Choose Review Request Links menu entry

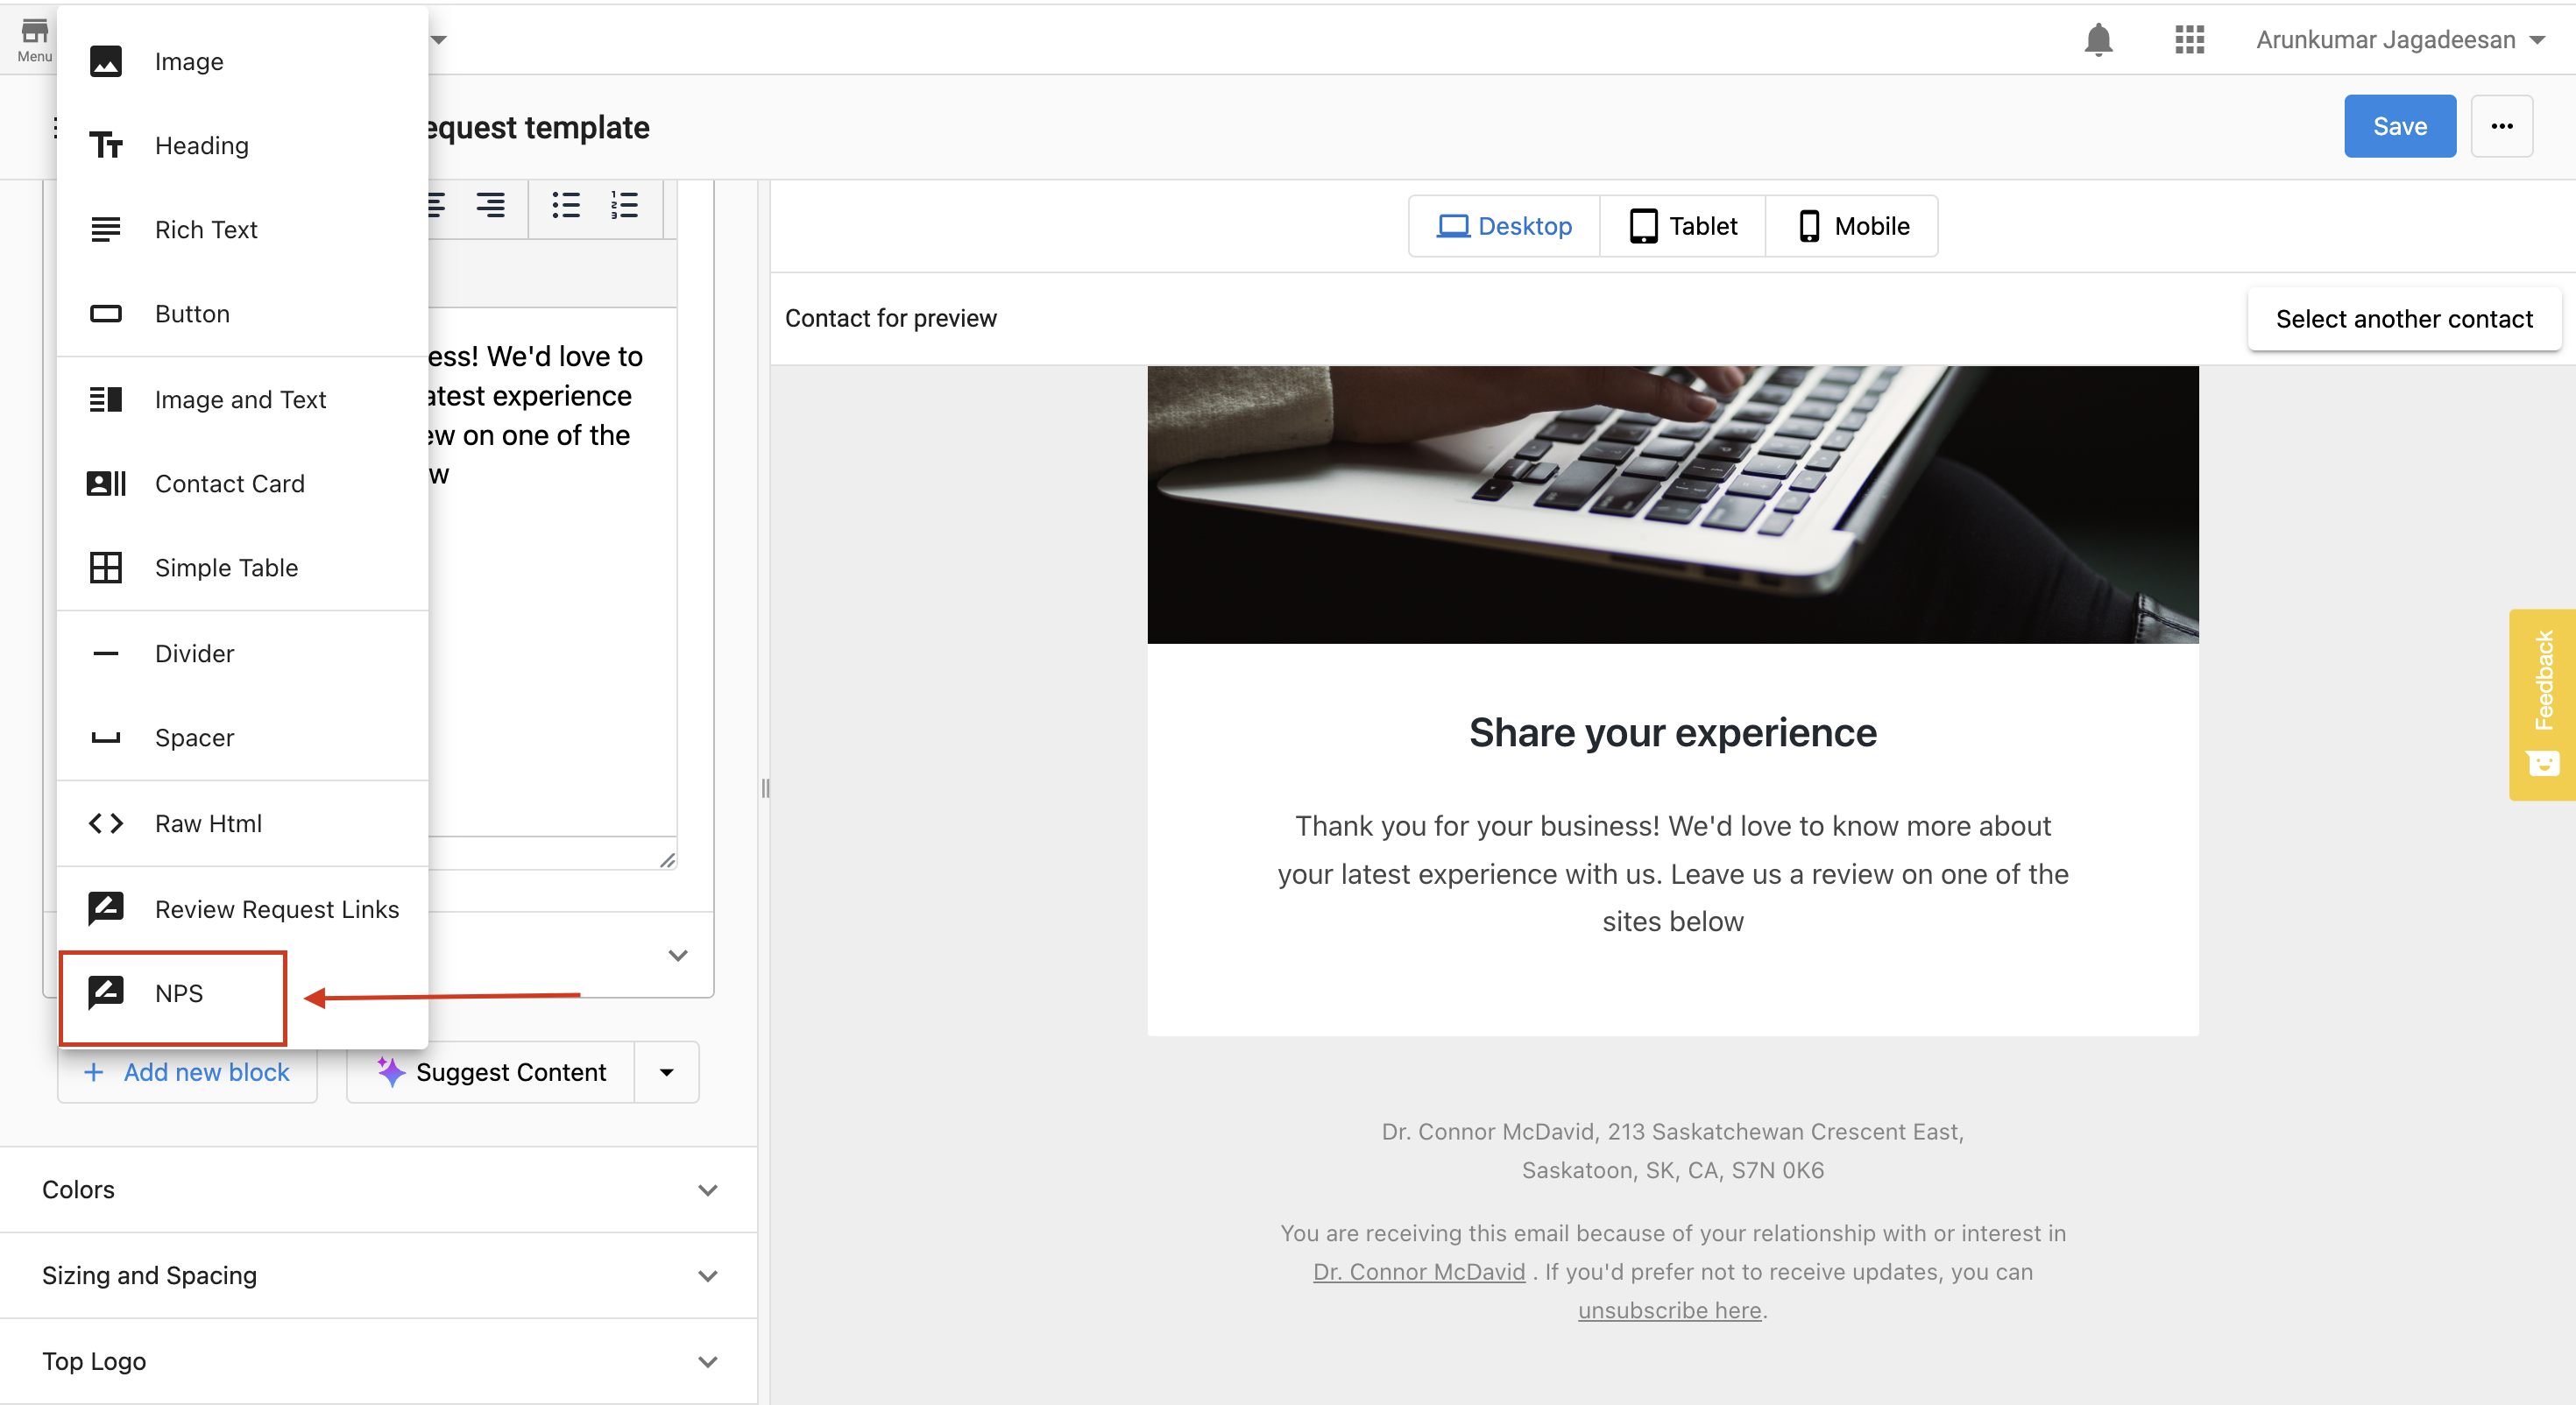pos(243,909)
